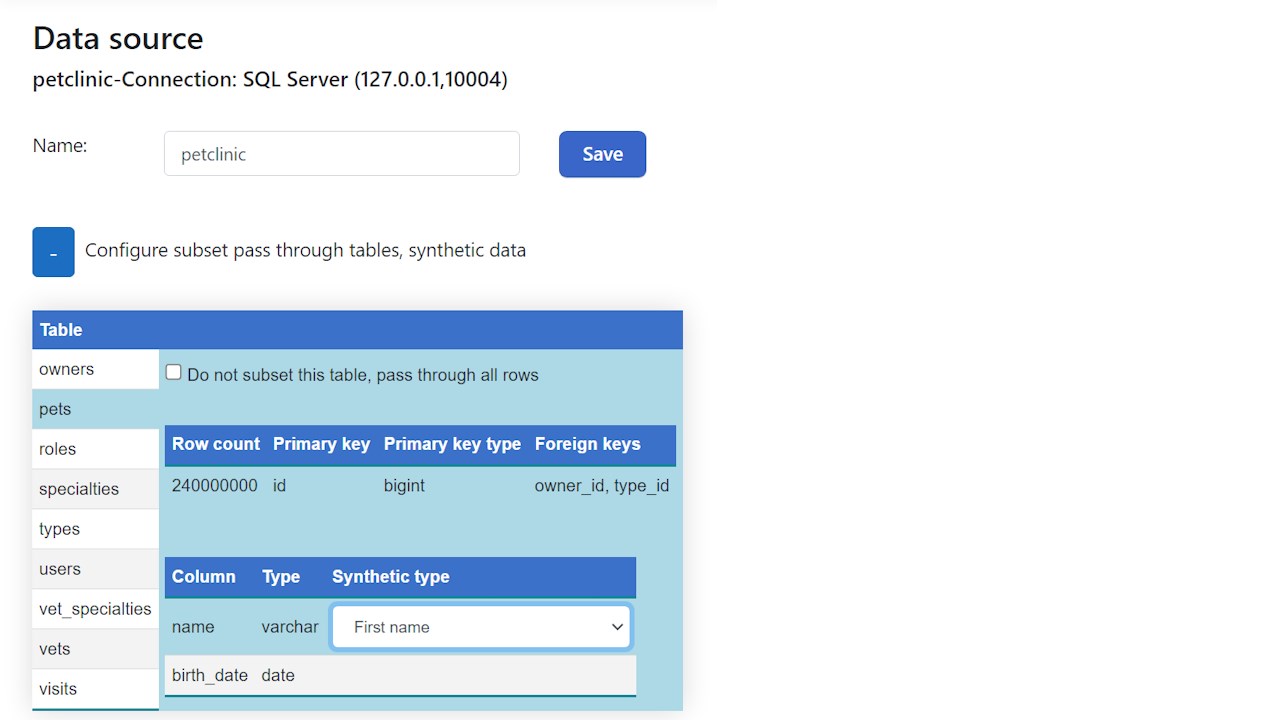Image resolution: width=1280 pixels, height=720 pixels.
Task: Click the Synthetic type column header
Action: (390, 577)
